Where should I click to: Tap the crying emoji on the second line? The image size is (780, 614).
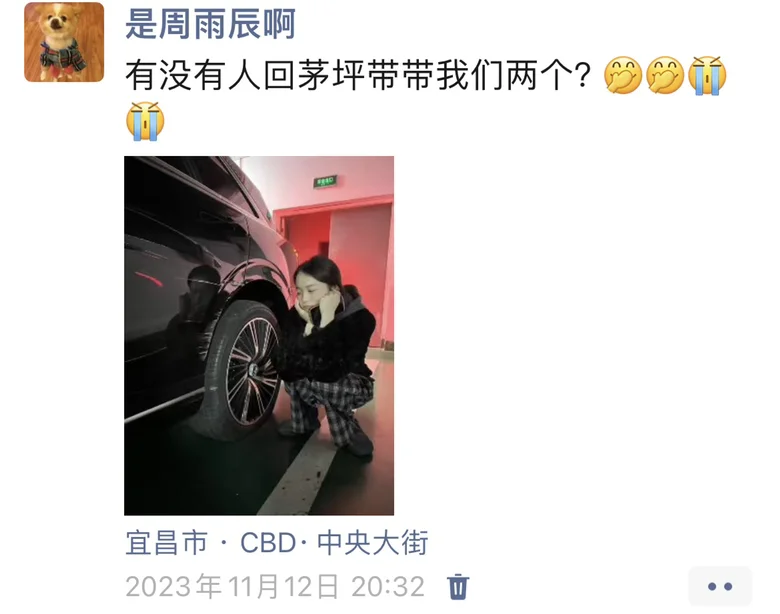(145, 121)
